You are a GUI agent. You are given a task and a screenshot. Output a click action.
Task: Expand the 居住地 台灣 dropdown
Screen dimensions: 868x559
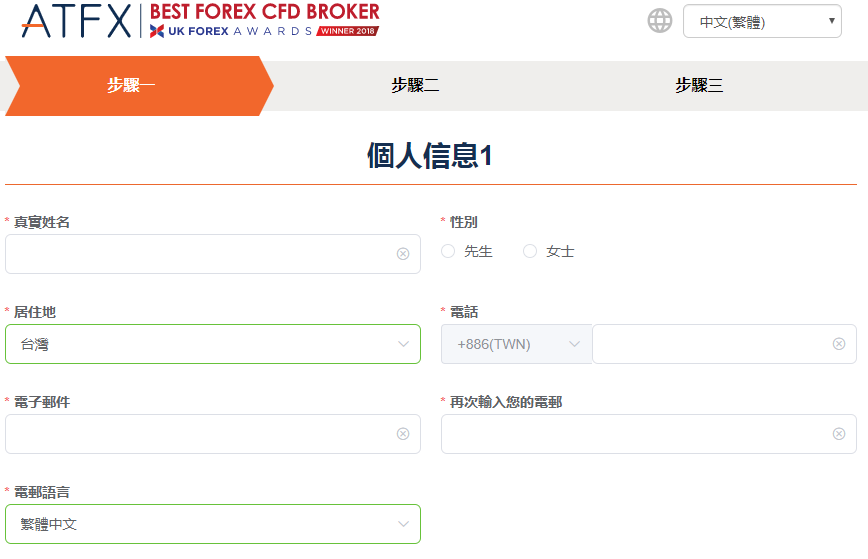pos(212,344)
